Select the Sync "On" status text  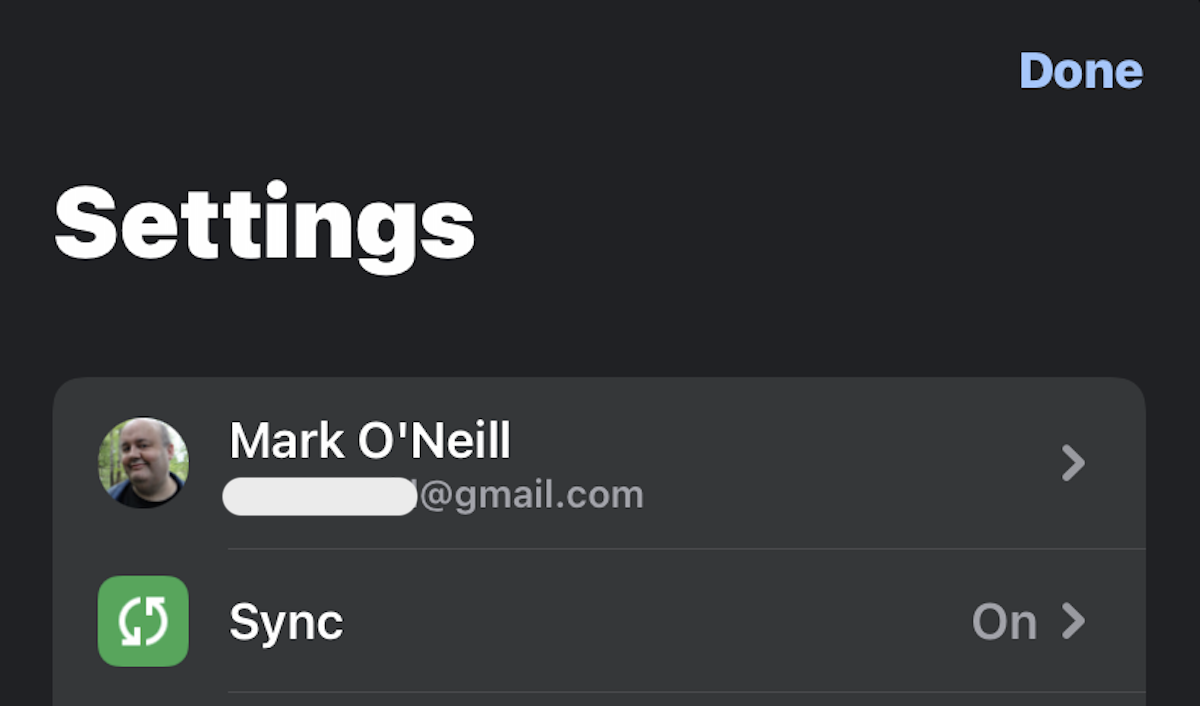1004,622
